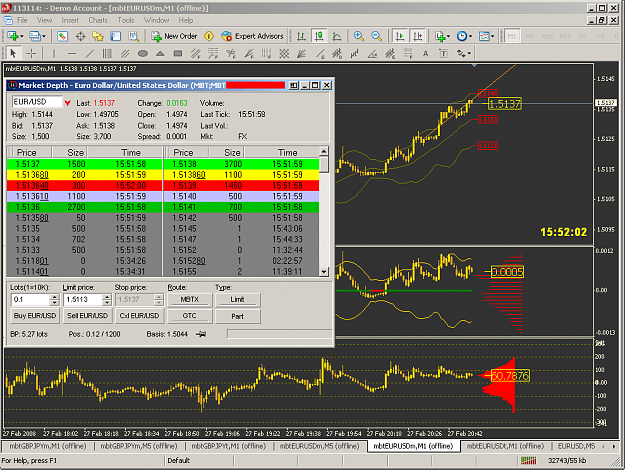Select the Trendline drawing tool

point(90,53)
